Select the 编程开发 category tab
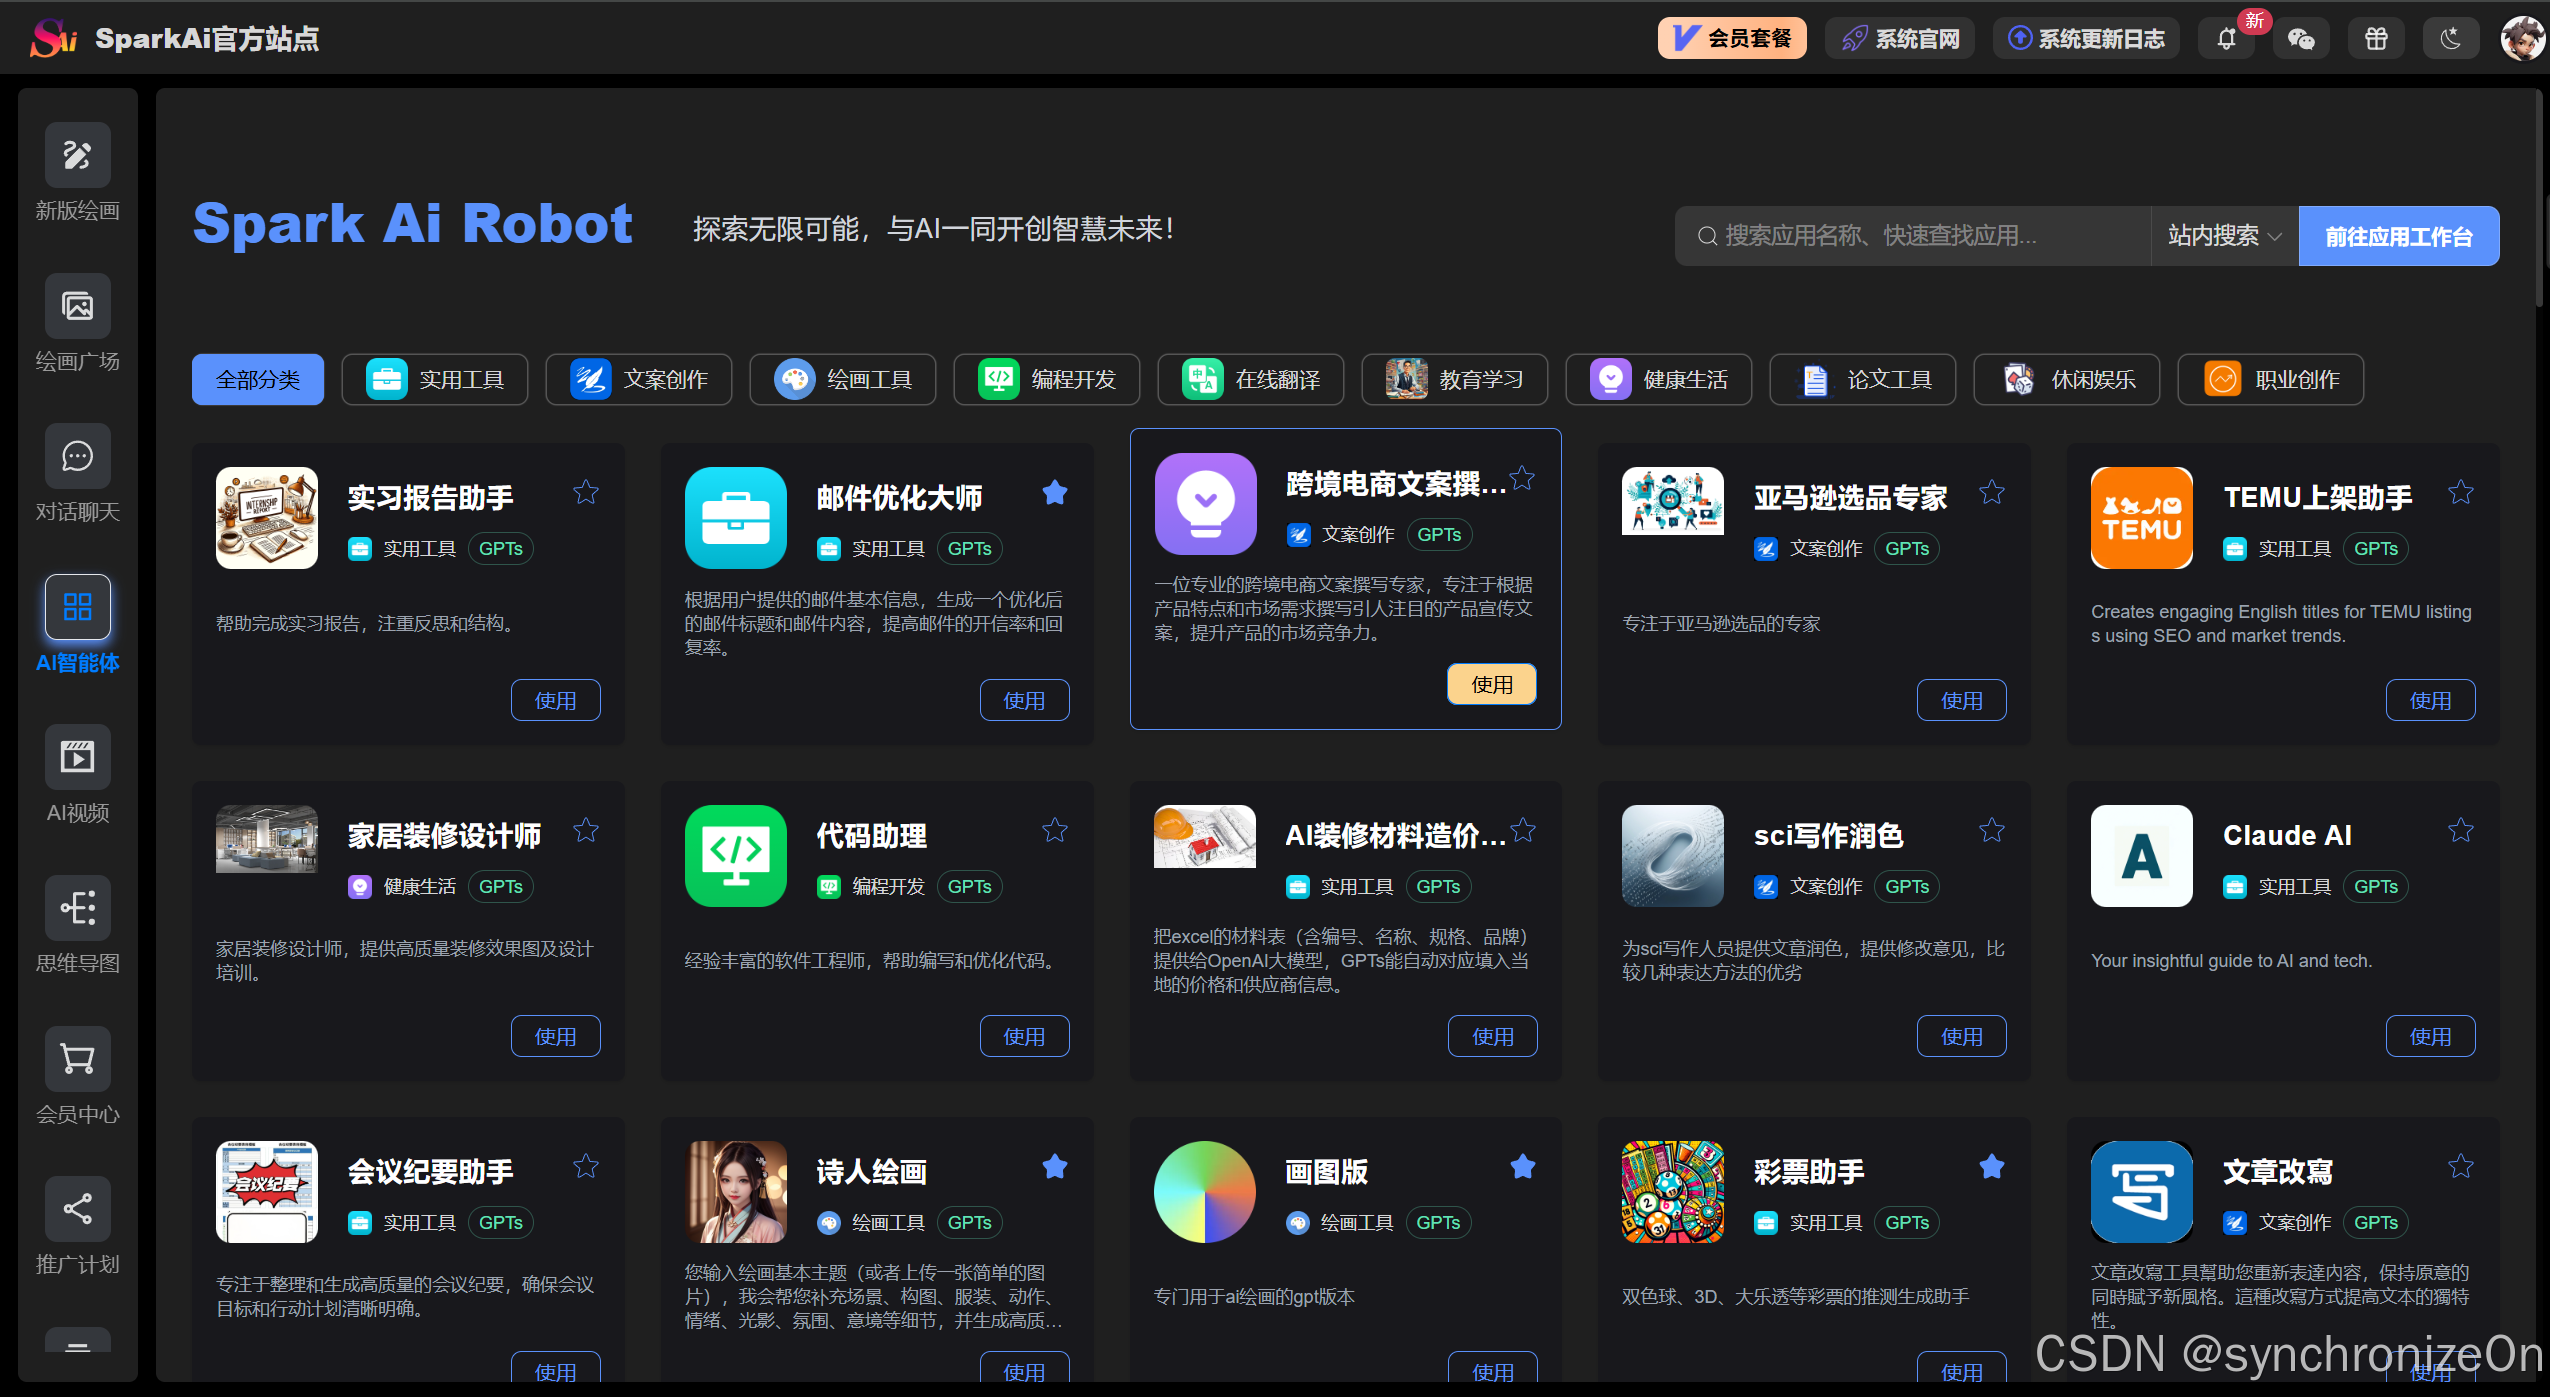This screenshot has height=1397, width=2550. [x=1047, y=380]
